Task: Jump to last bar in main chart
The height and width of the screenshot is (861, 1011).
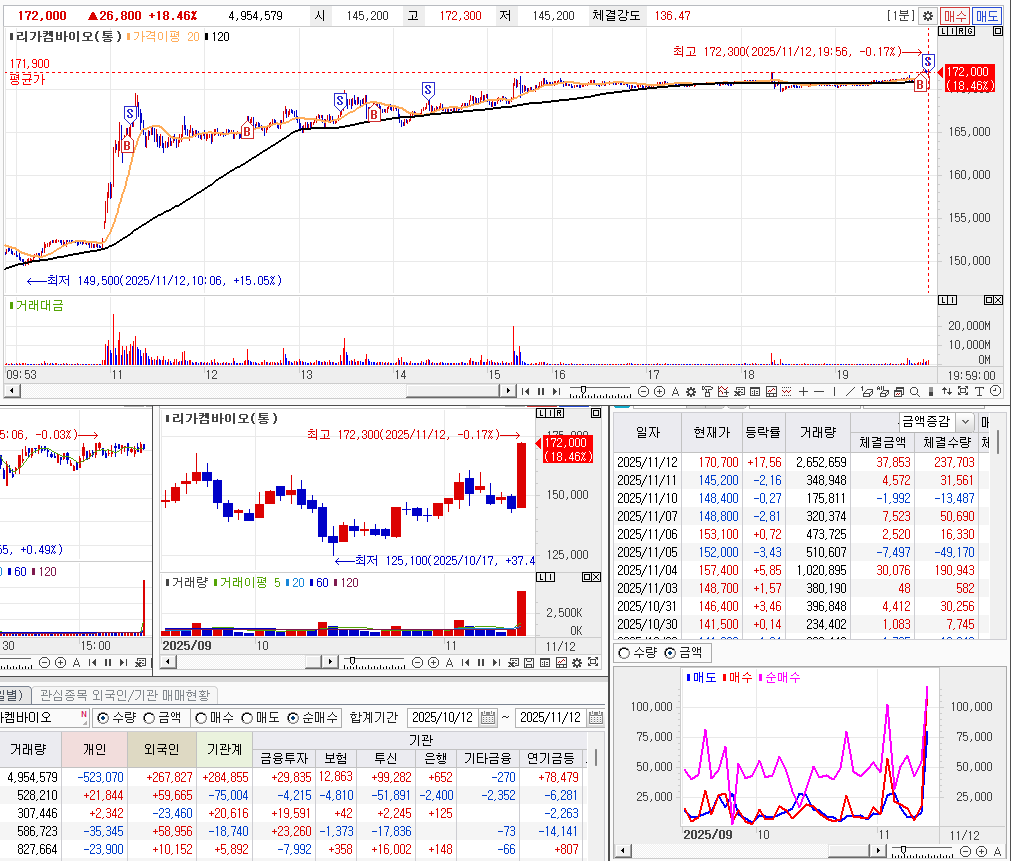Action: (x=556, y=391)
